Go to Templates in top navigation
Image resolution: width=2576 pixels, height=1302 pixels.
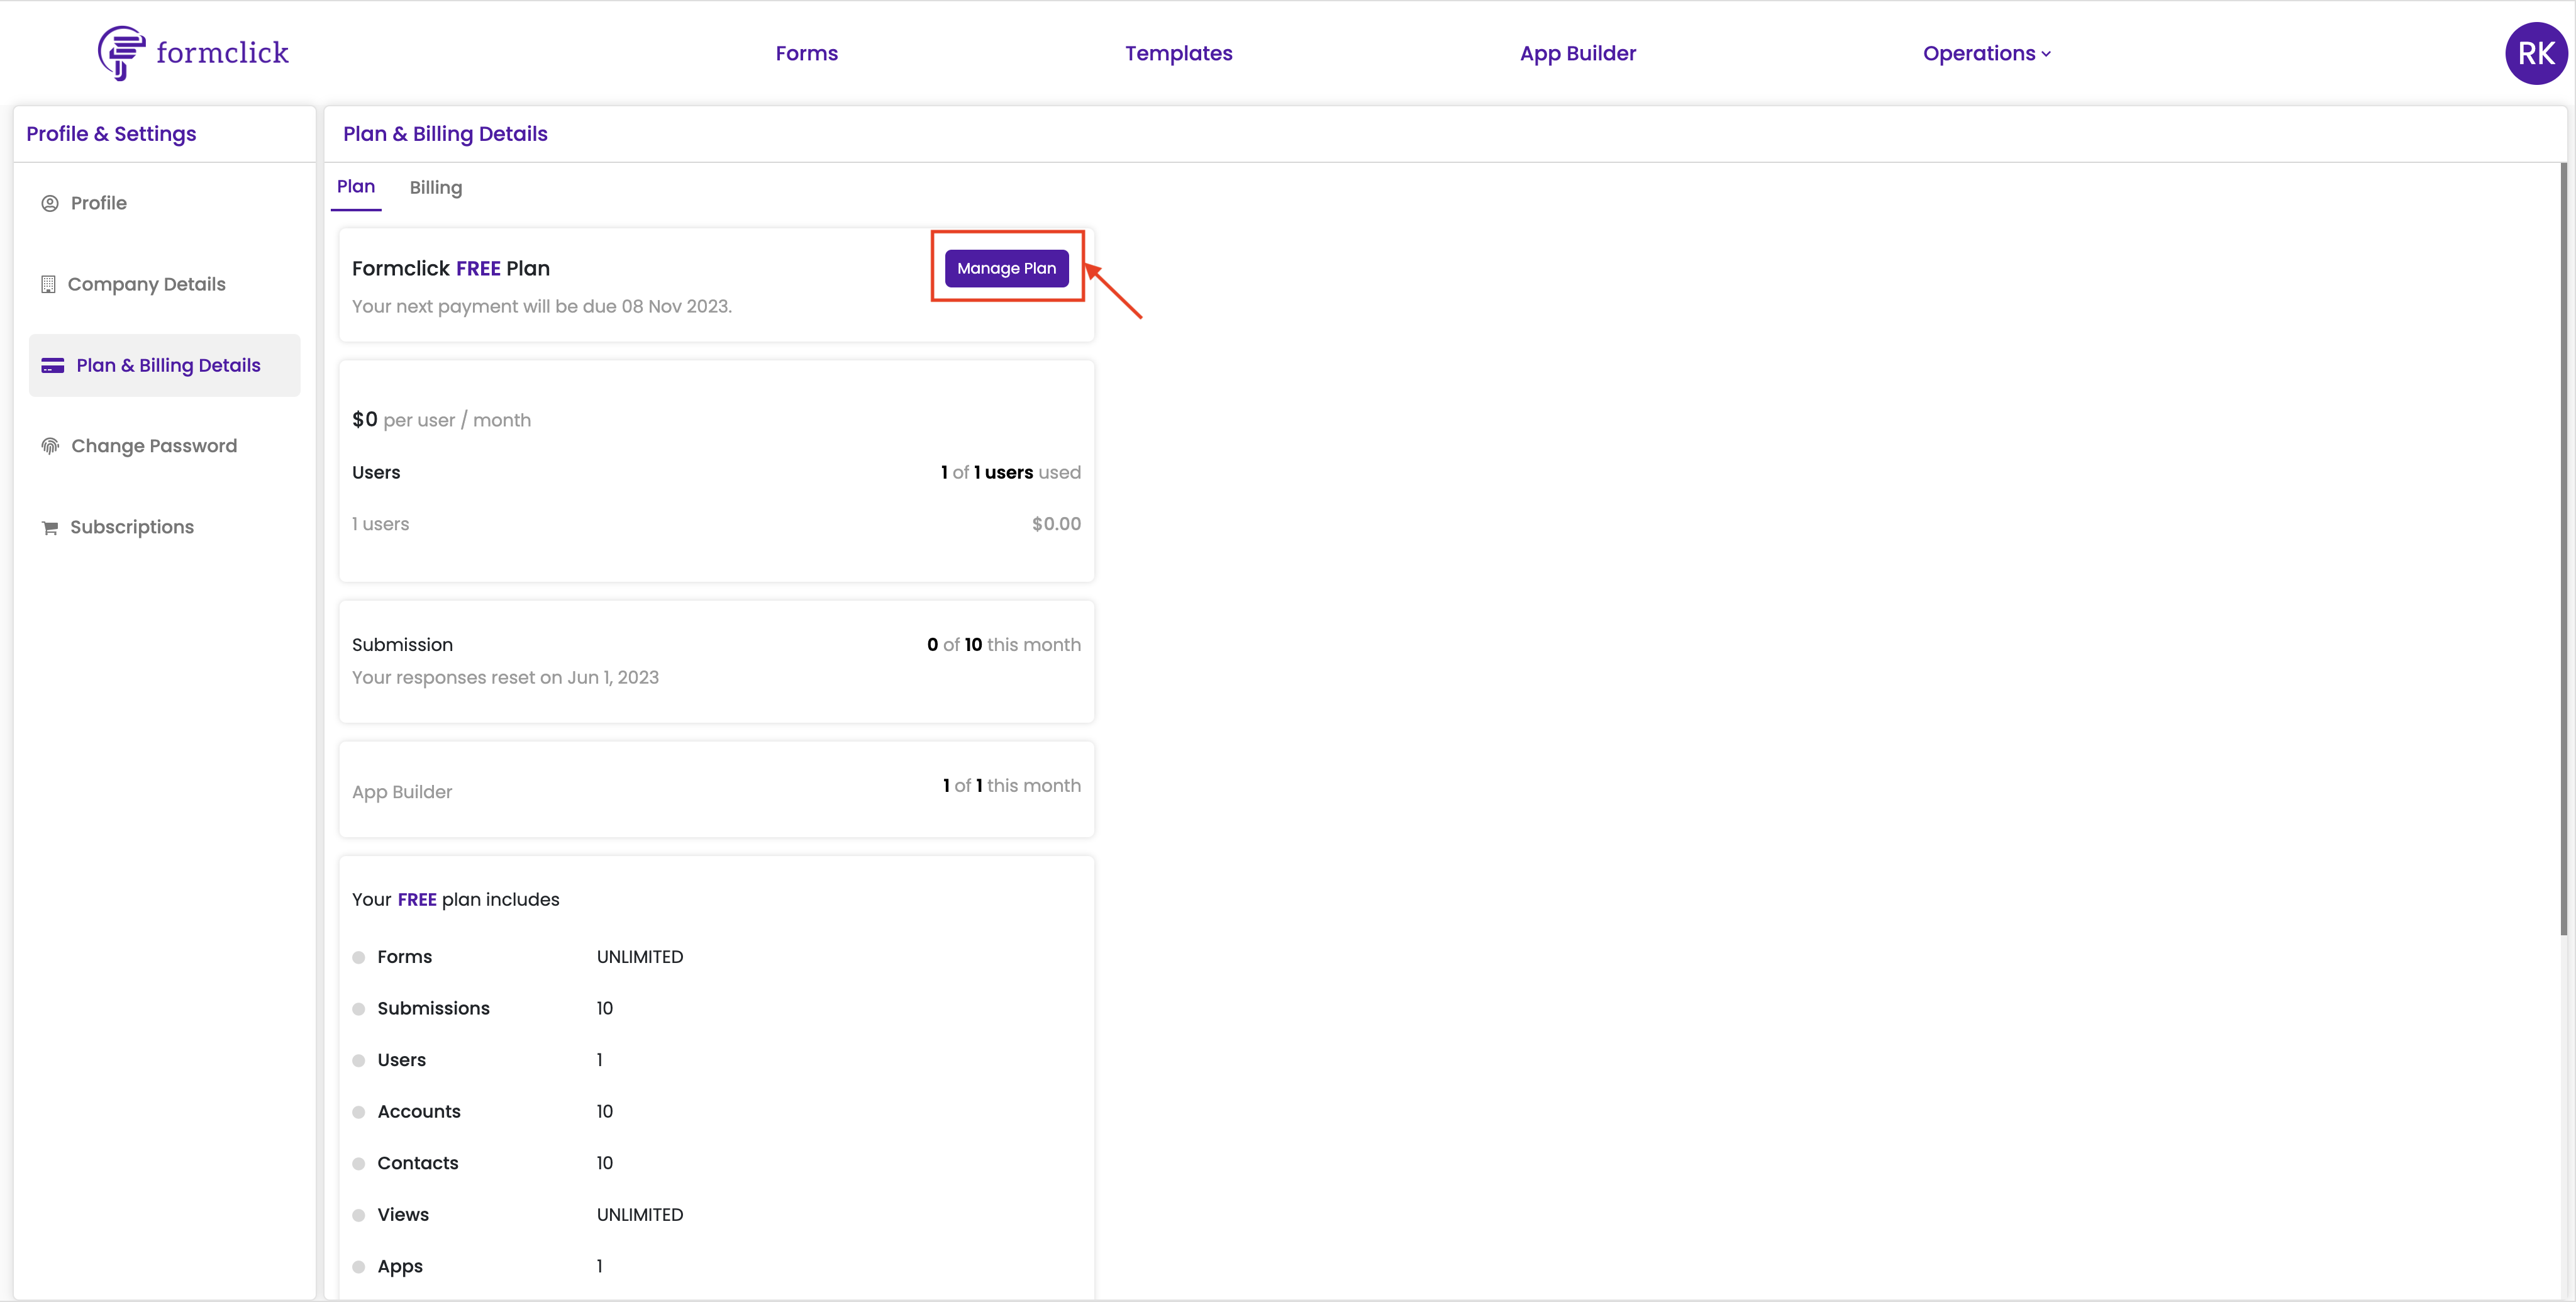(x=1178, y=53)
